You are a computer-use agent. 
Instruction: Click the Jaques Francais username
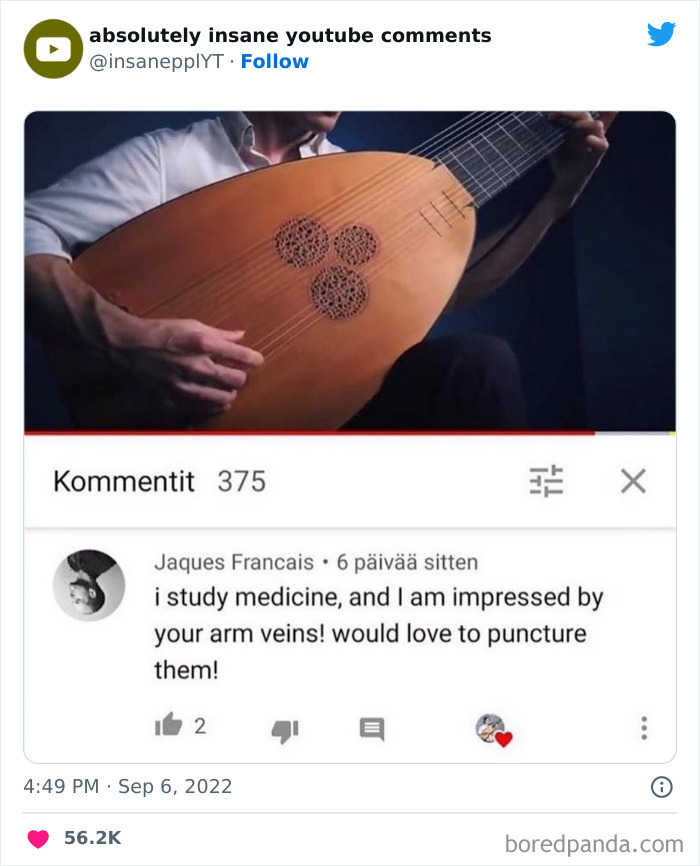[234, 562]
